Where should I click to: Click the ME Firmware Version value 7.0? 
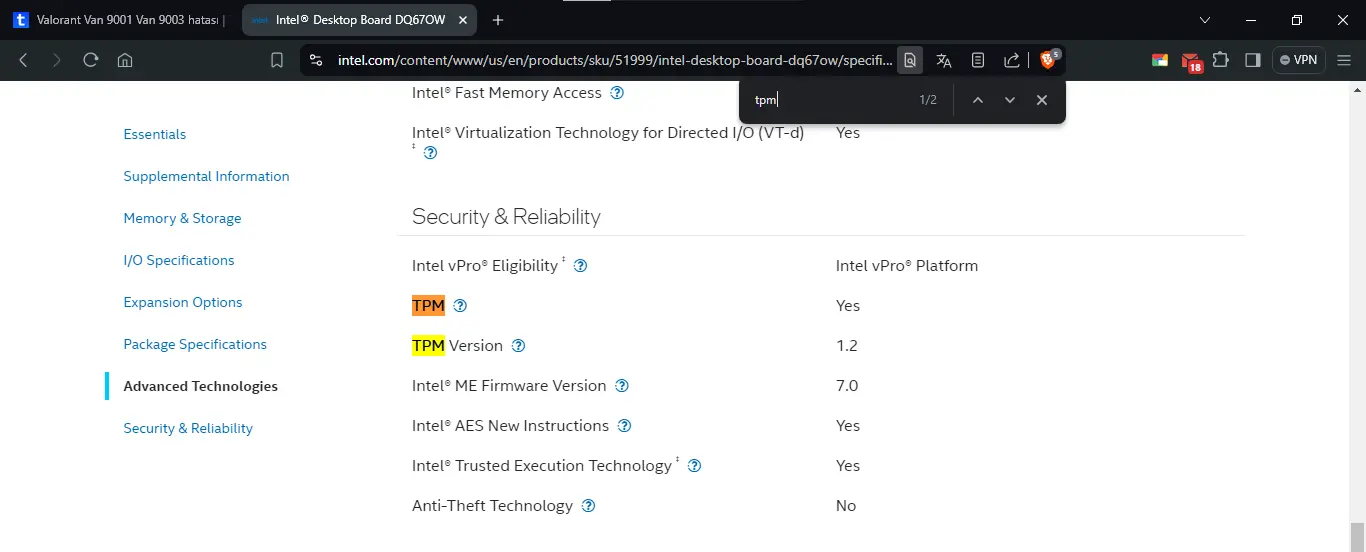click(x=847, y=386)
